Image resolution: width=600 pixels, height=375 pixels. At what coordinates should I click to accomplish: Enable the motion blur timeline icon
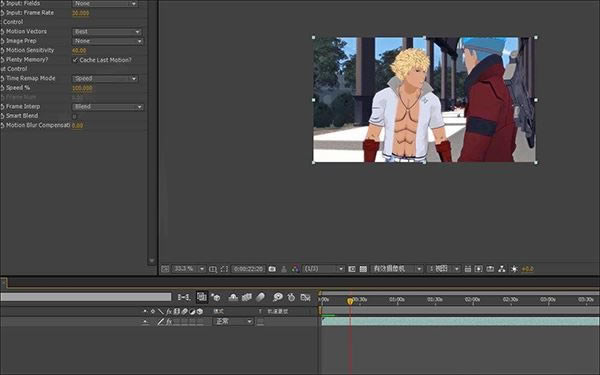coord(260,297)
